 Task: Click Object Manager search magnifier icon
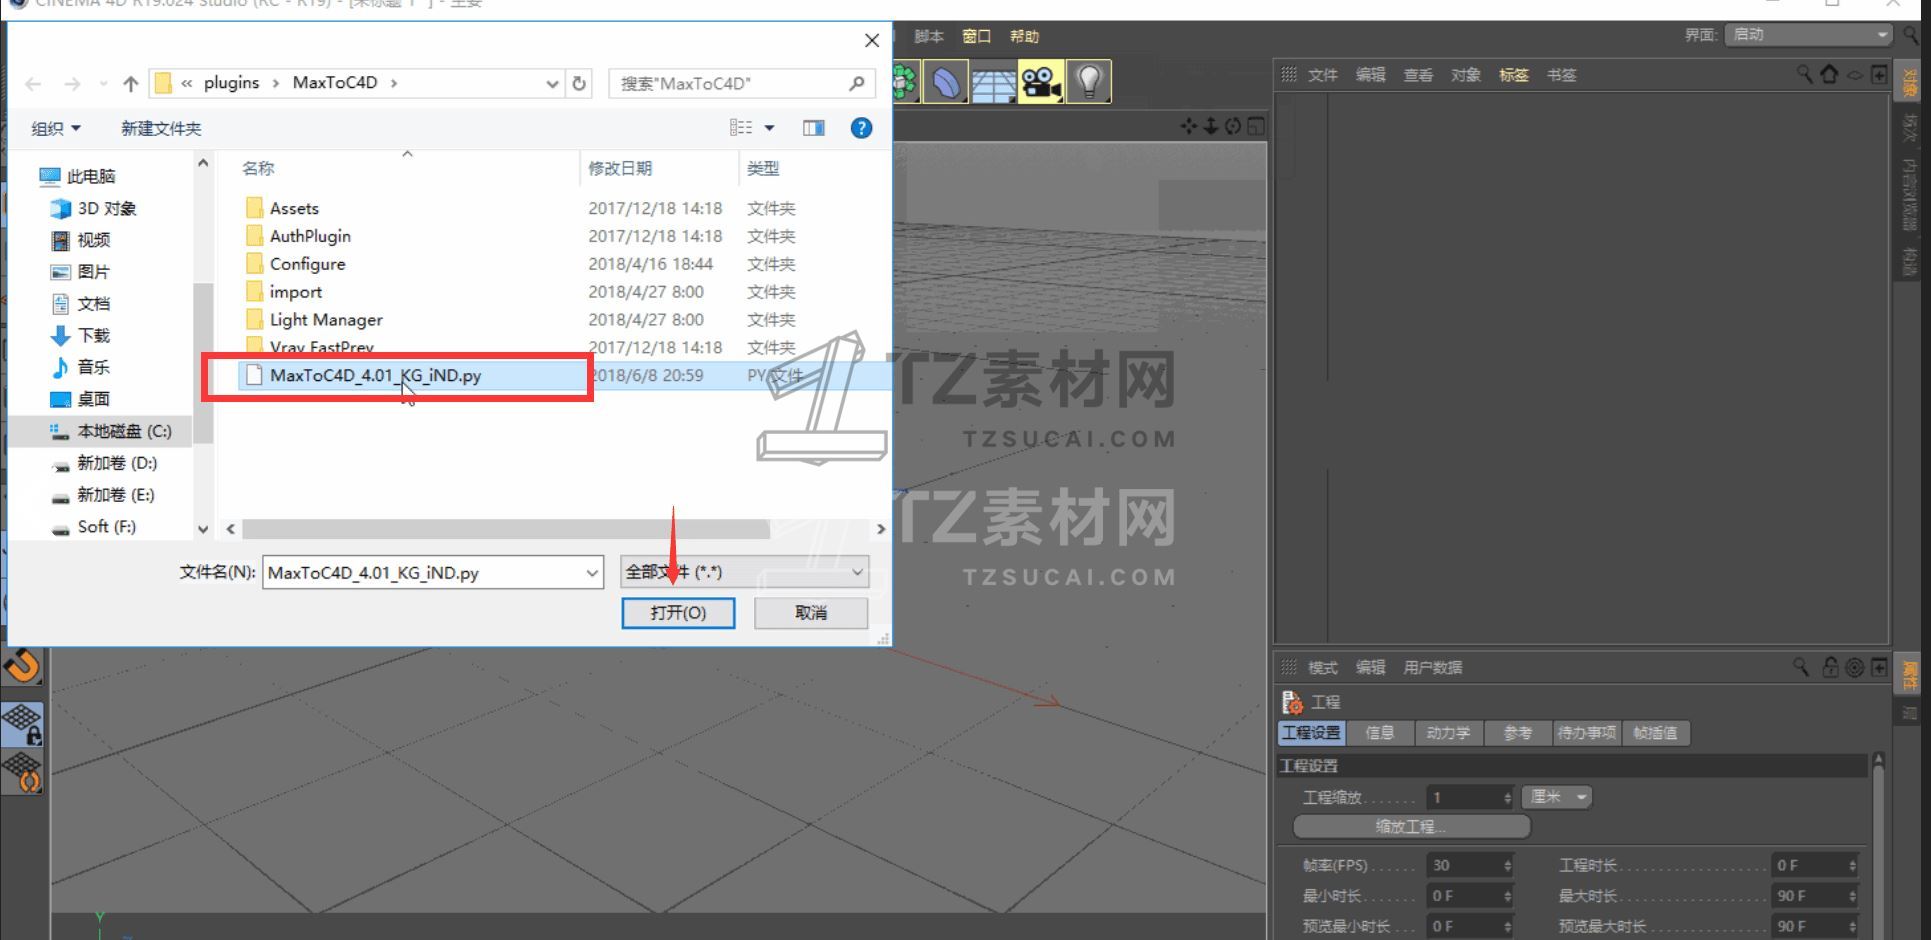click(x=1804, y=74)
